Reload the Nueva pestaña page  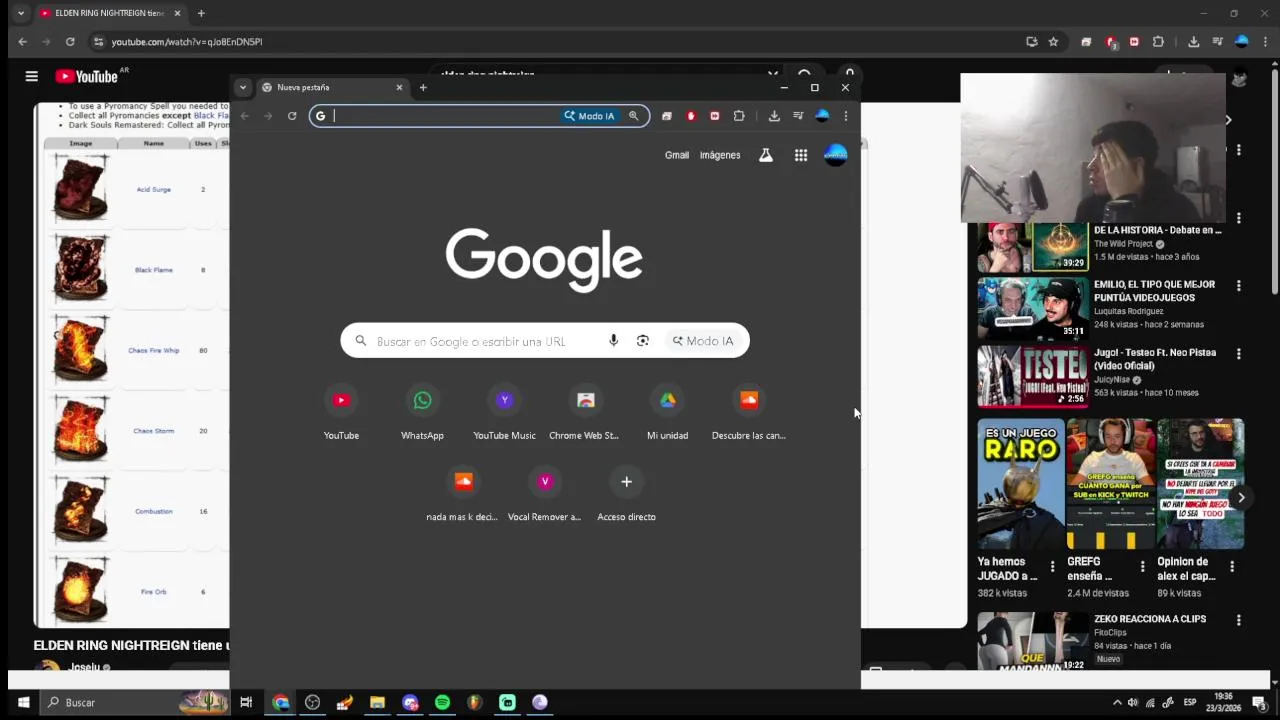(292, 116)
